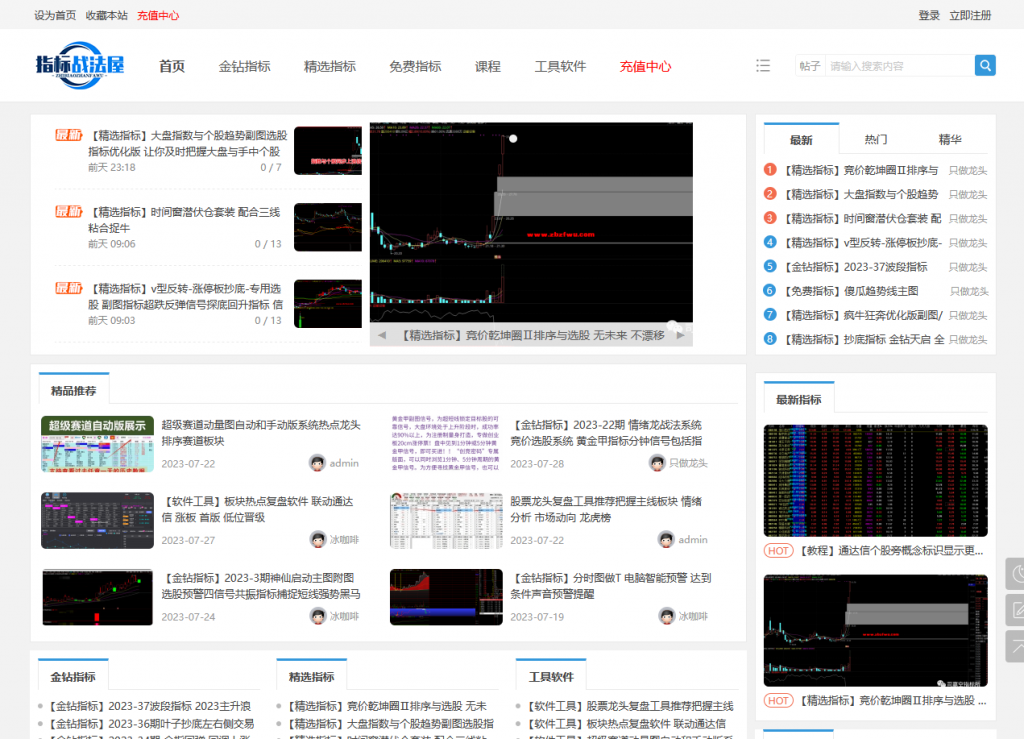Click admin's avatar on 超级赛道动量图 post
Screen dimensions: 1024x739
tap(318, 463)
